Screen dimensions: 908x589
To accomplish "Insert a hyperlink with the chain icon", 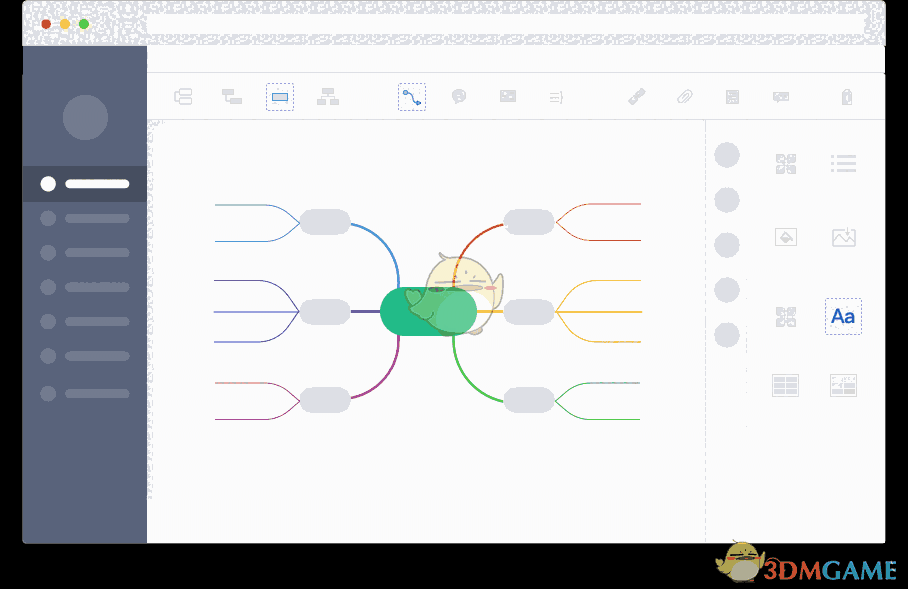I will 637,96.
